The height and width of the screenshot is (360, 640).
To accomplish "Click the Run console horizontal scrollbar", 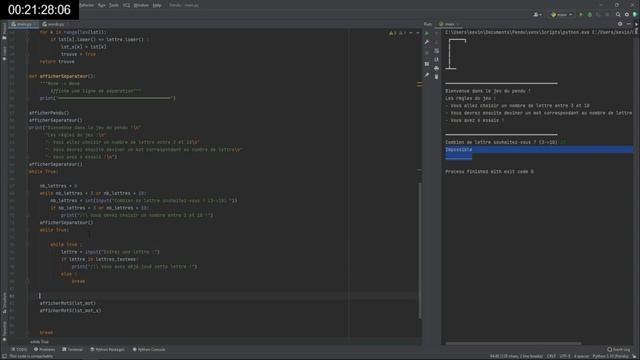I will (x=513, y=343).
